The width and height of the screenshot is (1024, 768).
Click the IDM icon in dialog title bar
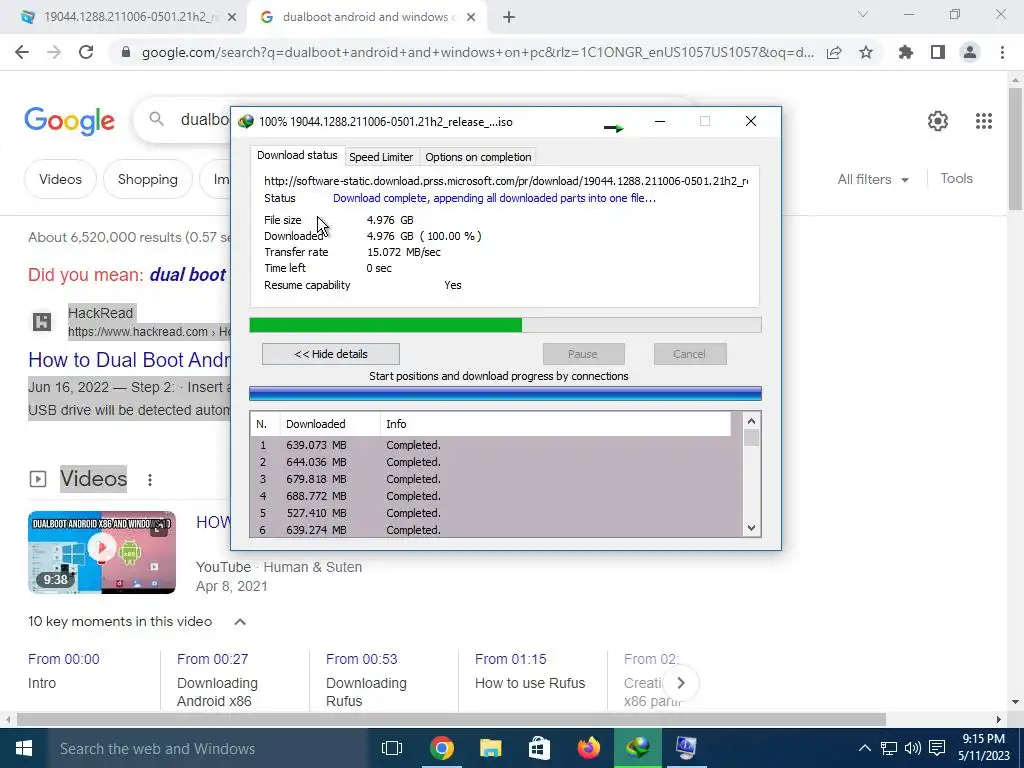point(246,121)
